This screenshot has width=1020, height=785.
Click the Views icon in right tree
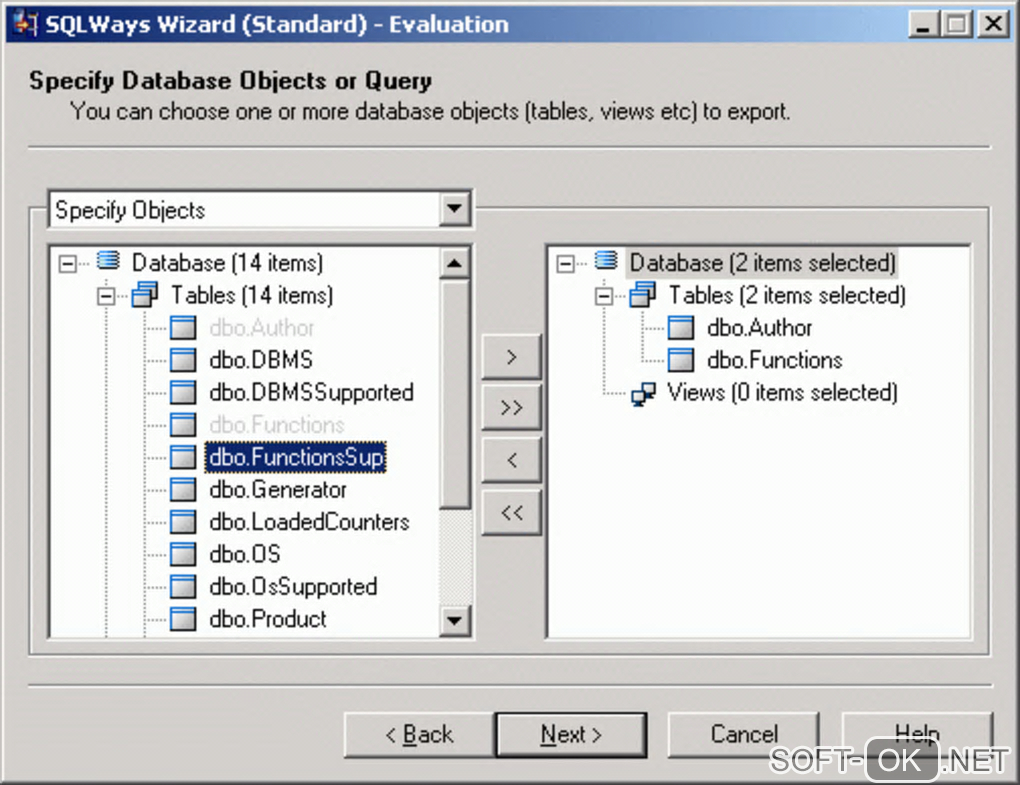(x=643, y=393)
